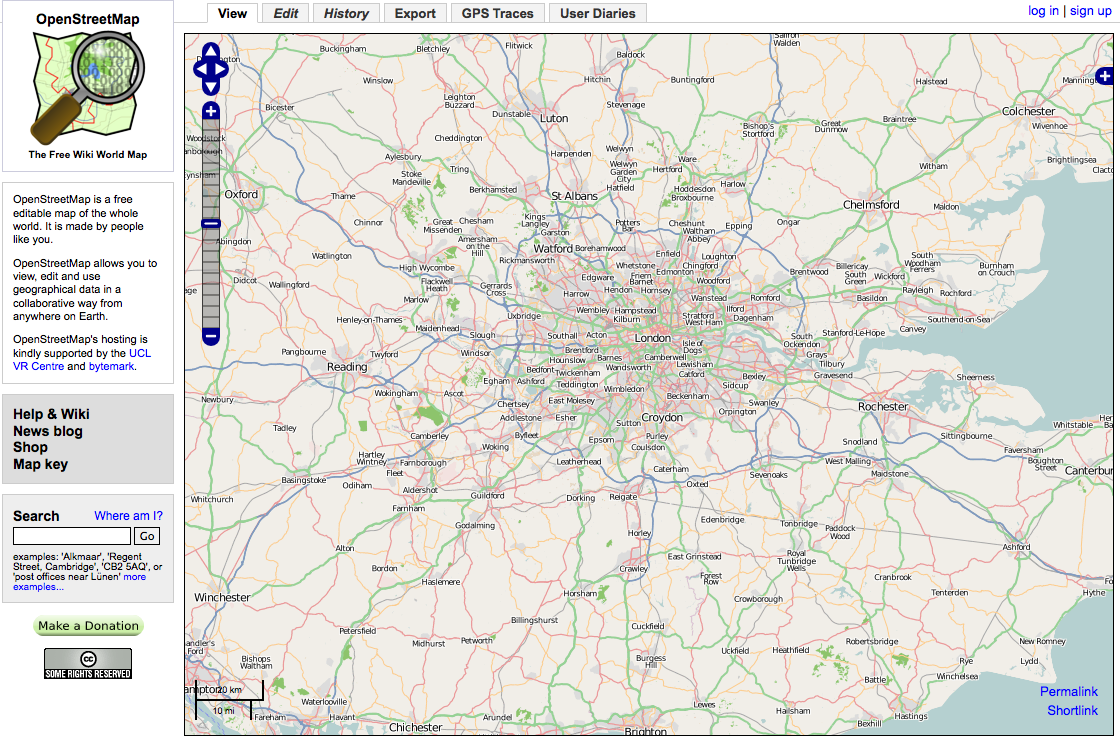The image size is (1120, 738).
Task: Open the Export tab
Action: [415, 13]
